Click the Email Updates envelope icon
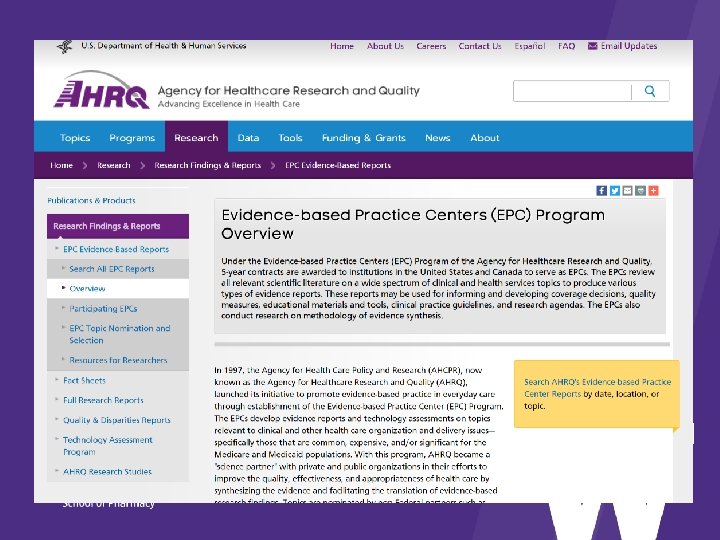 click(592, 46)
